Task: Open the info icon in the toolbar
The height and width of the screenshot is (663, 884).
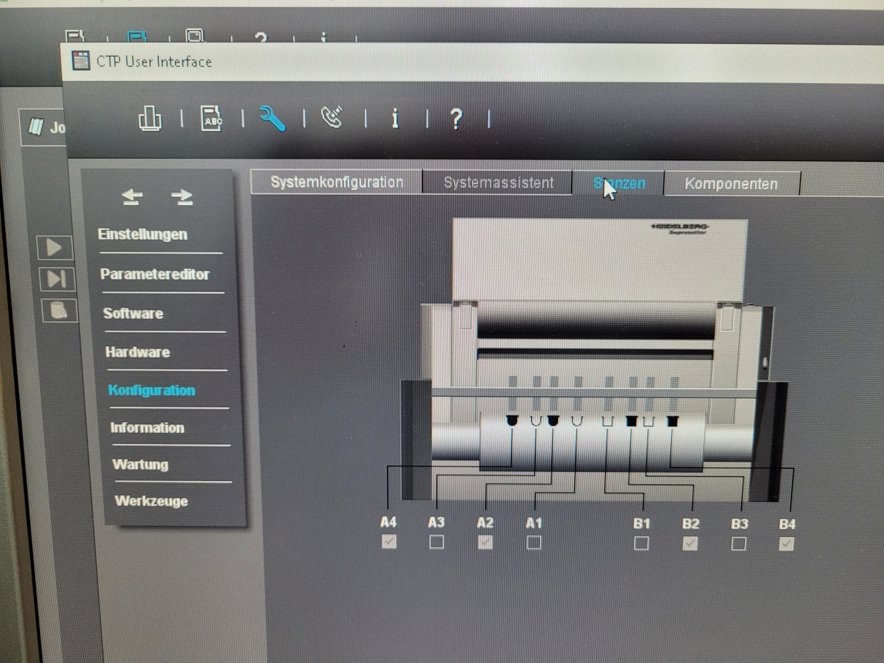Action: 394,118
